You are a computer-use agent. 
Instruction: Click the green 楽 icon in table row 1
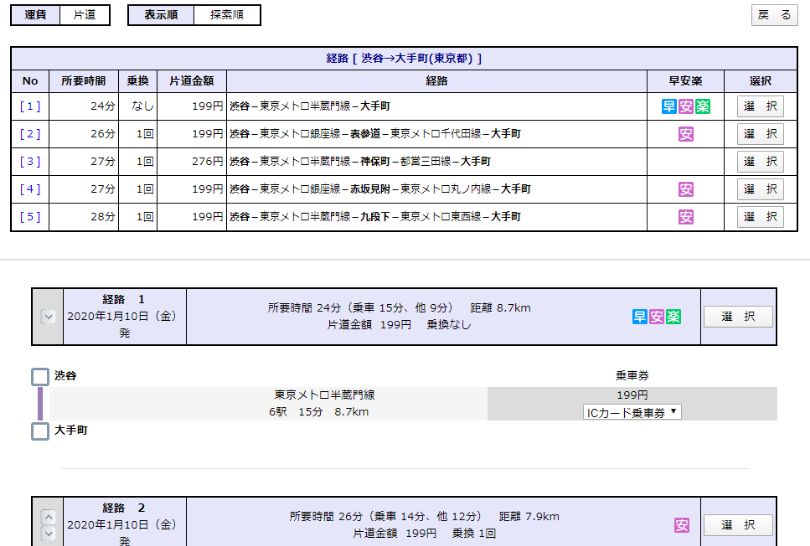tap(702, 107)
